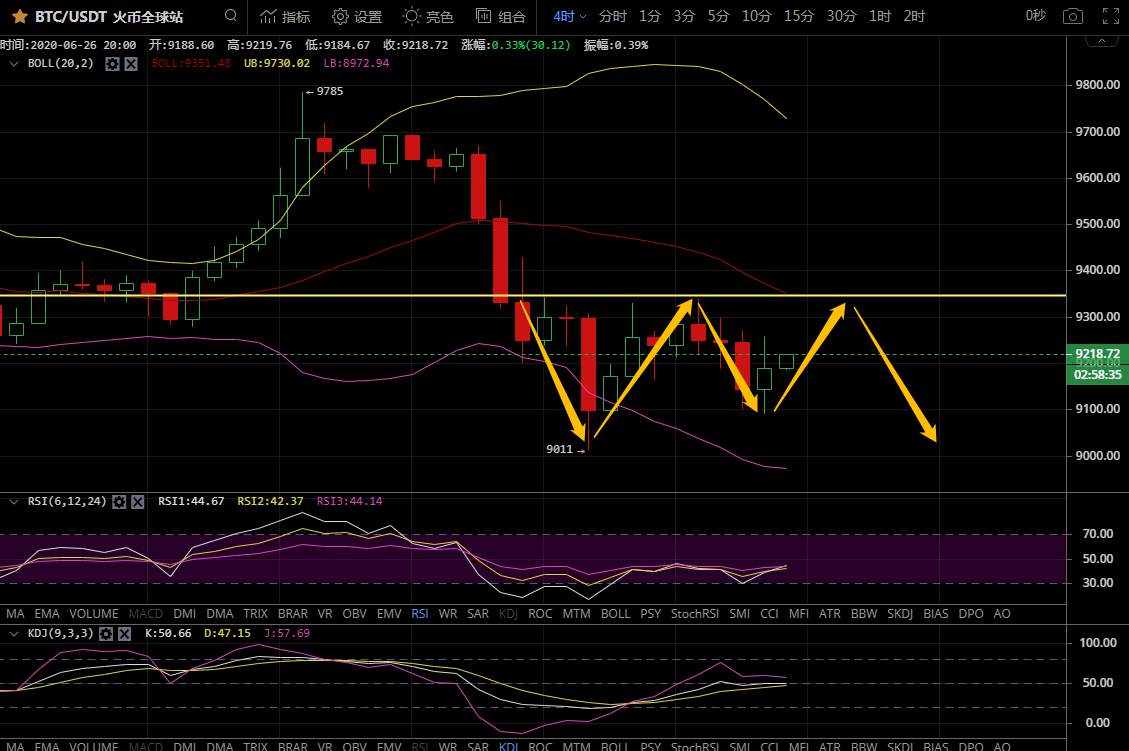The height and width of the screenshot is (751, 1129).
Task: Toggle the 亮色 light theme
Action: [x=428, y=16]
